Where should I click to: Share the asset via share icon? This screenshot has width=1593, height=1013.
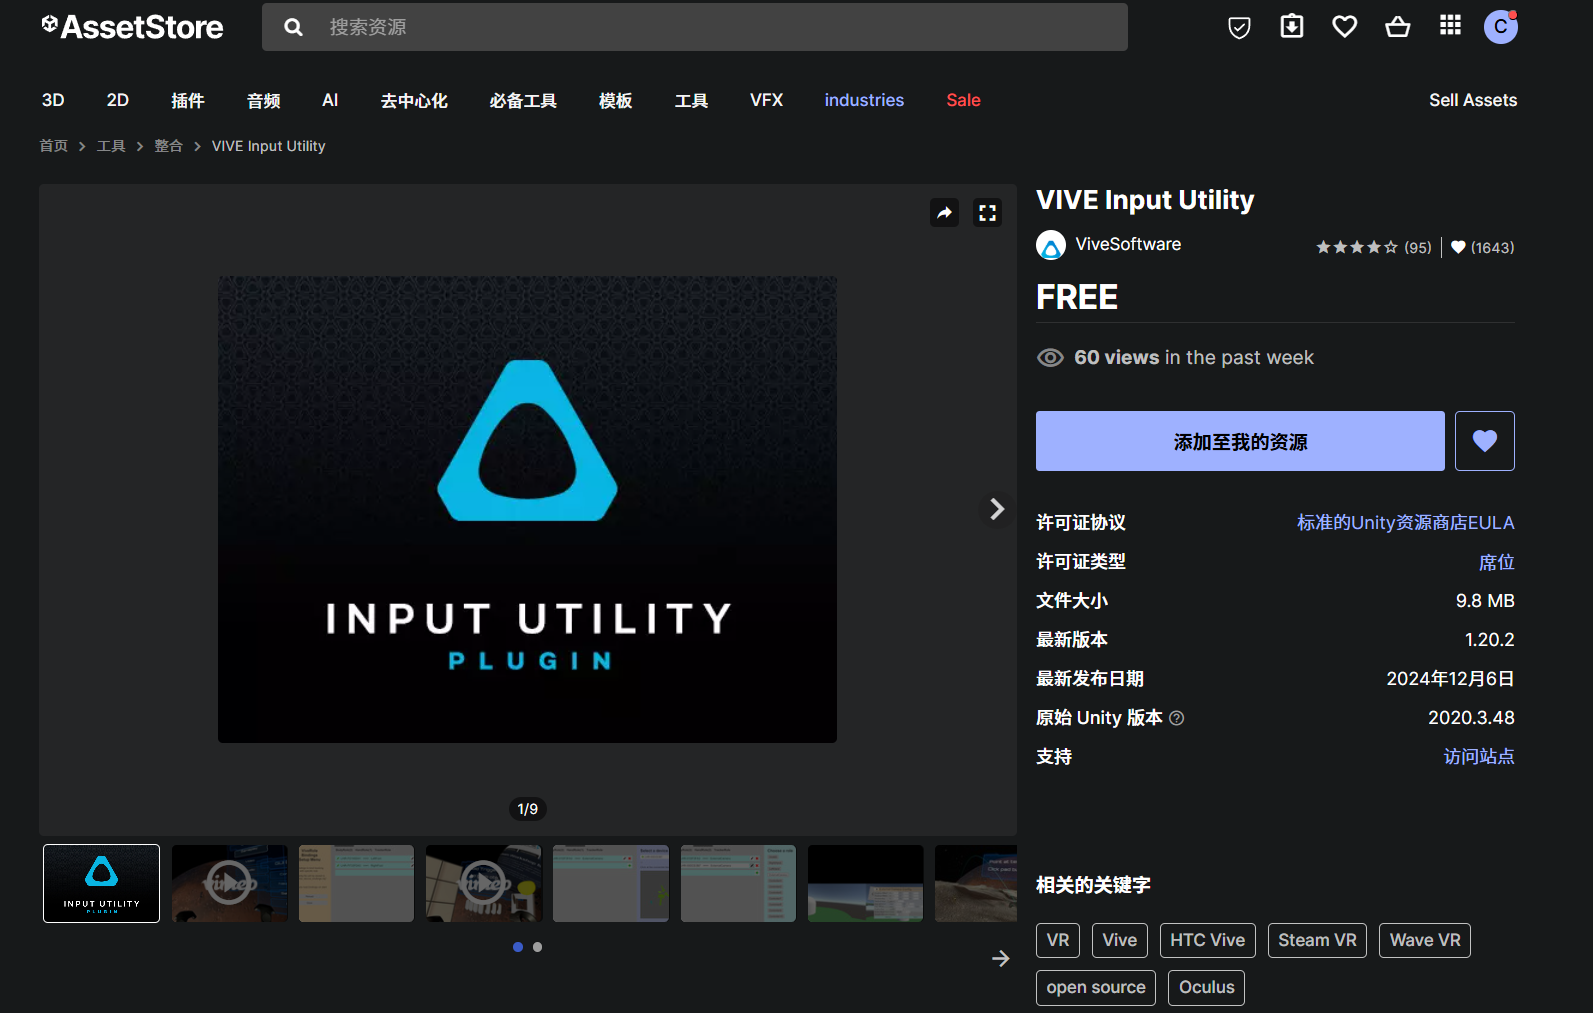click(944, 213)
